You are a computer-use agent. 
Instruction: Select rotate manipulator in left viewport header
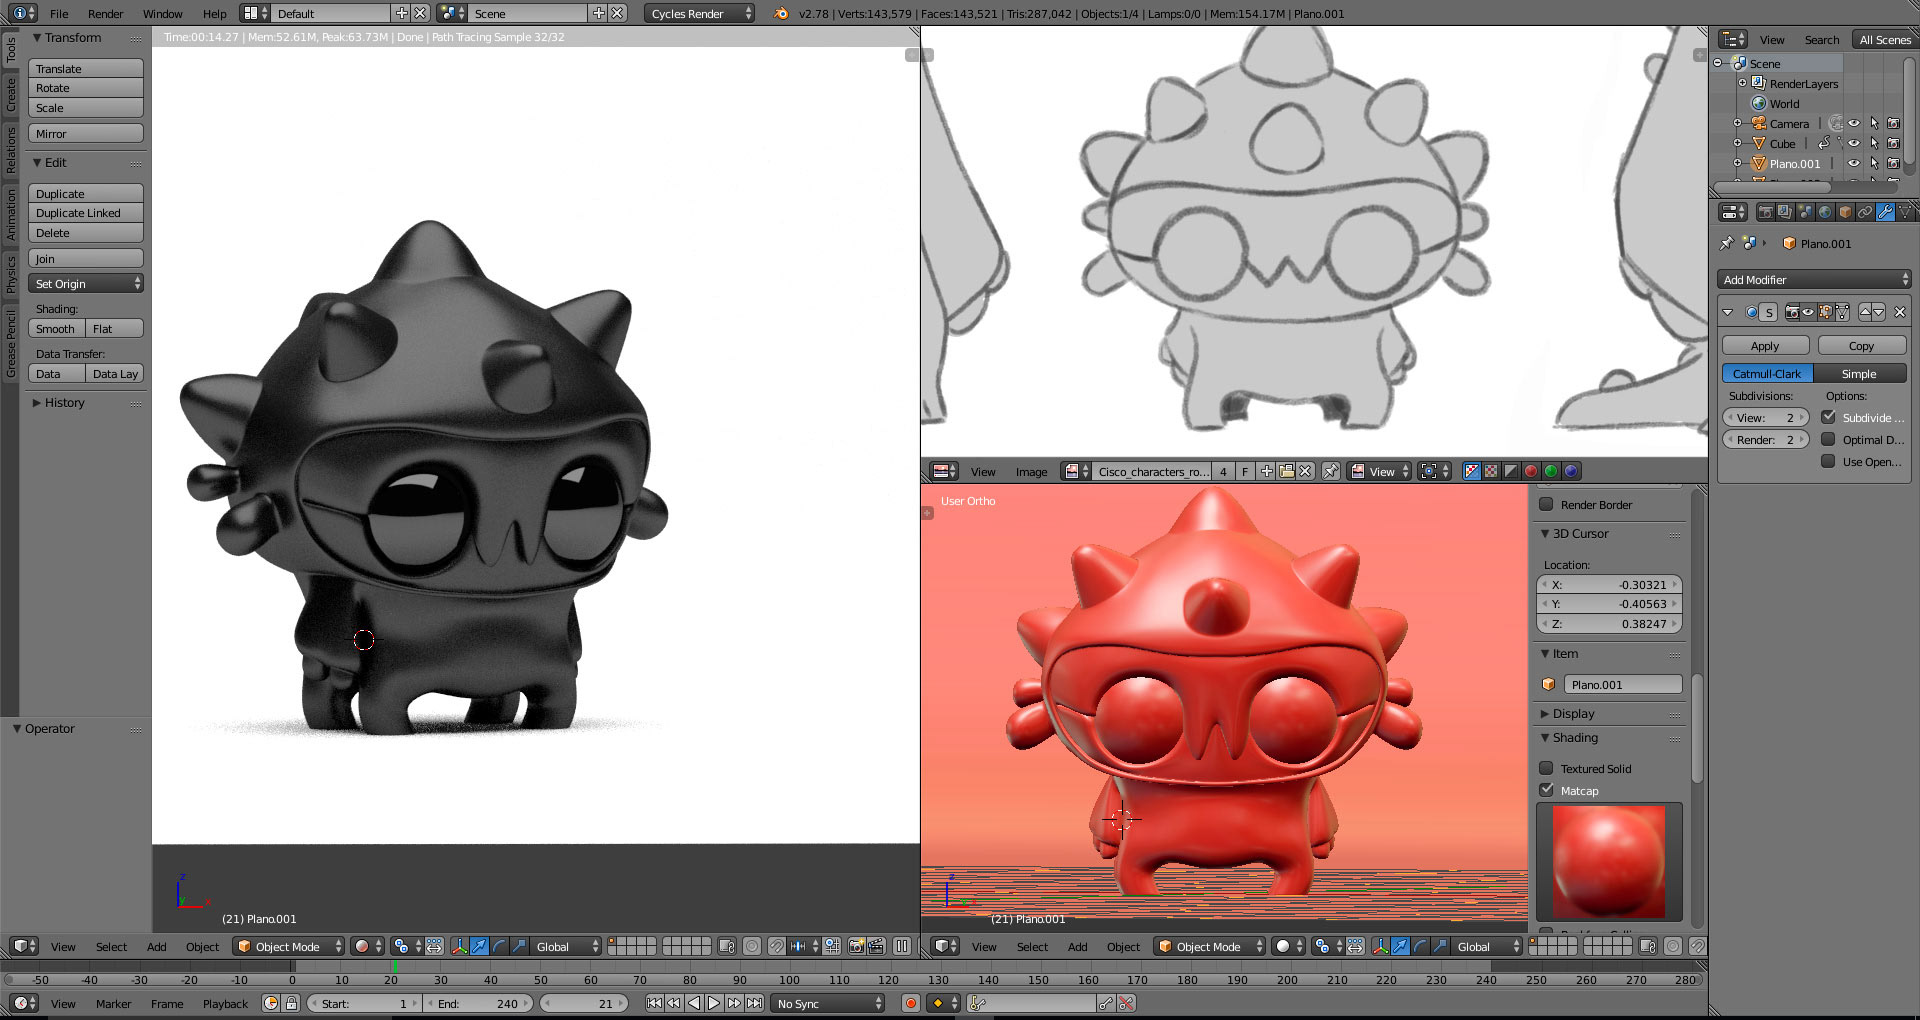click(499, 946)
